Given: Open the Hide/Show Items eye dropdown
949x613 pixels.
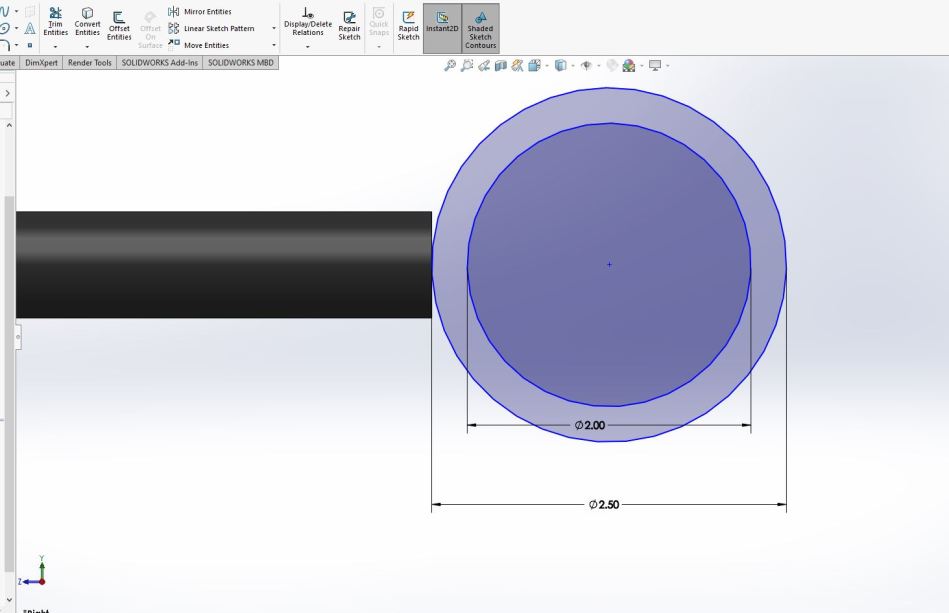Looking at the screenshot, I should pos(586,66).
